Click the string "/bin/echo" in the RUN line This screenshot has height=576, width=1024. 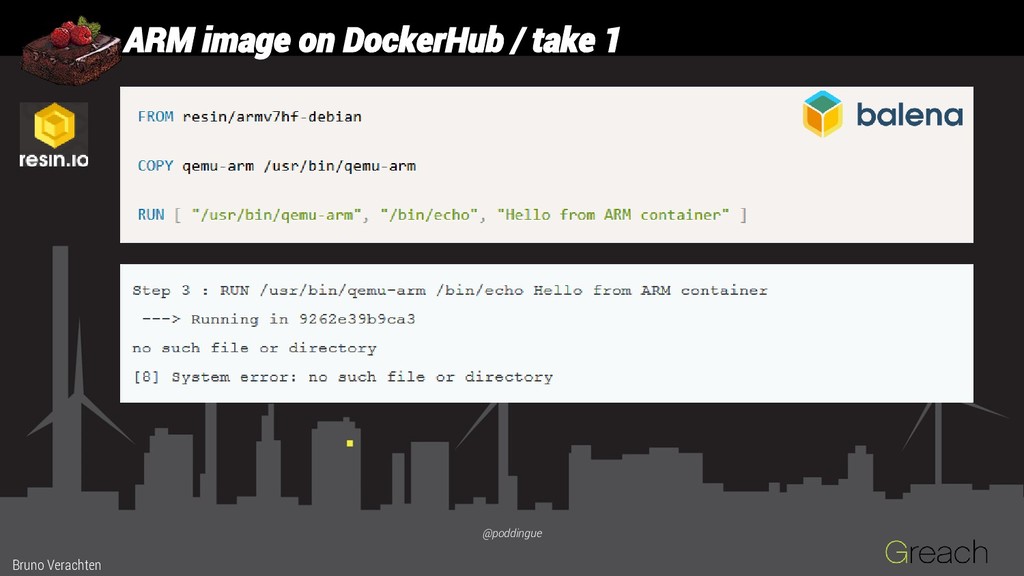tap(429, 215)
